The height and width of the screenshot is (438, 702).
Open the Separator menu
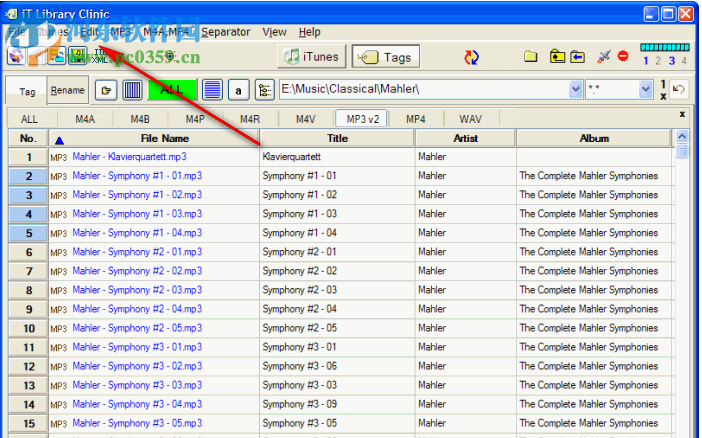click(x=225, y=32)
